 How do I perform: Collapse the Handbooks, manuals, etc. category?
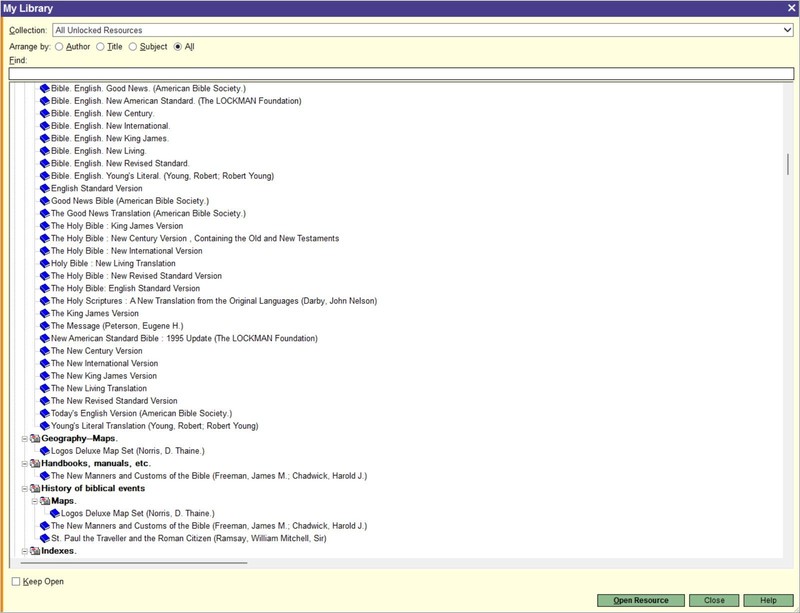(x=24, y=463)
